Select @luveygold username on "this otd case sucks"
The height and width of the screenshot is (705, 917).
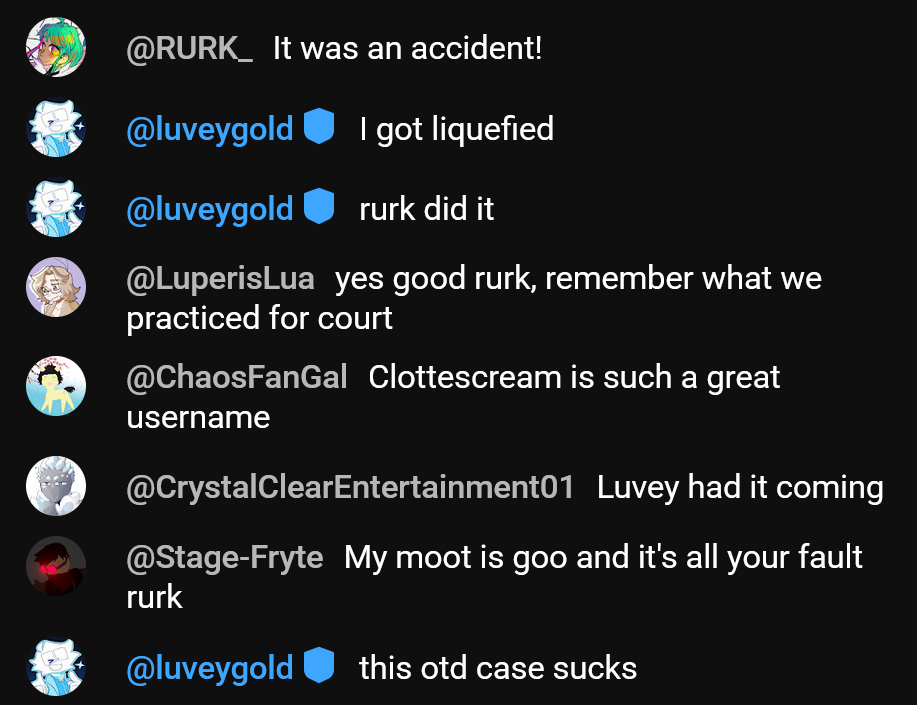[210, 668]
